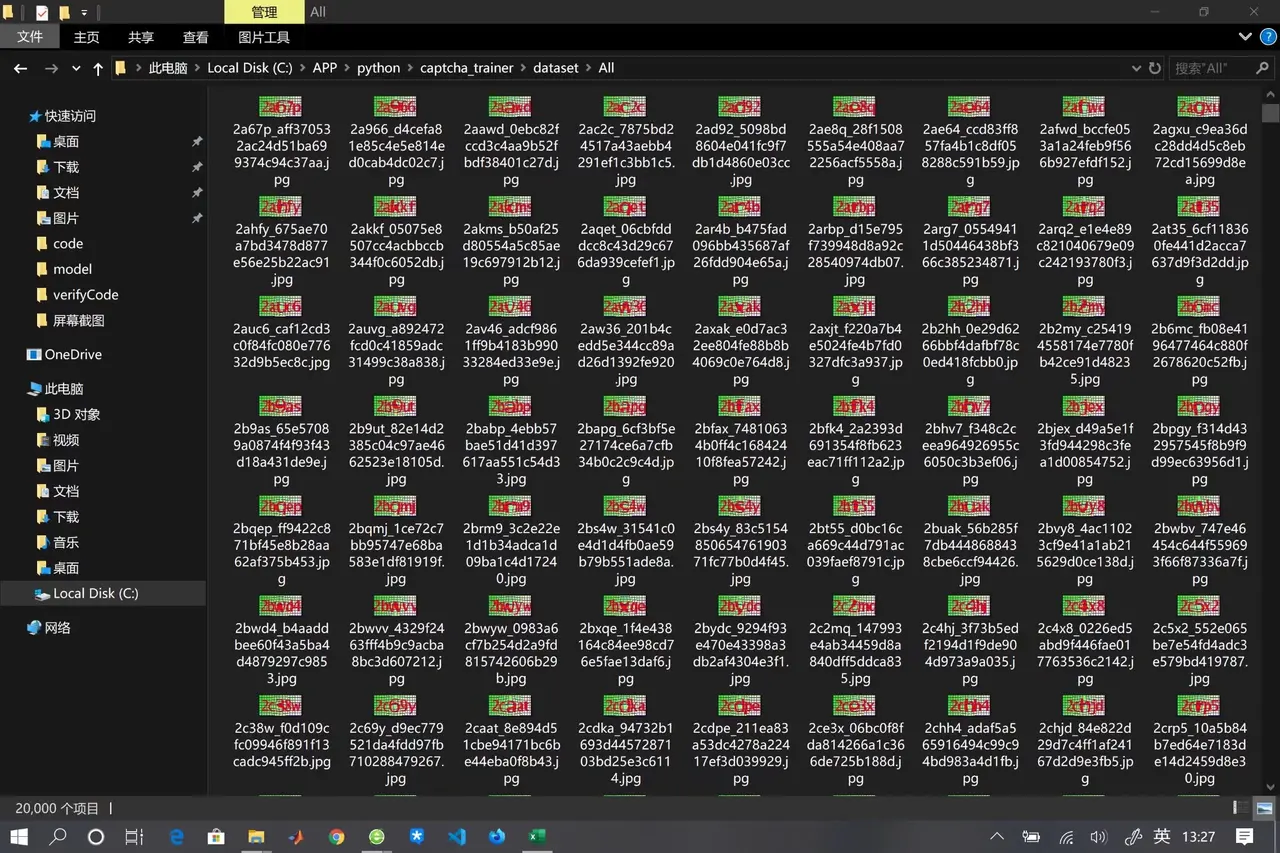This screenshot has height=853, width=1280.
Task: Switch to large thumbnails view in status bar
Action: coord(1264,808)
